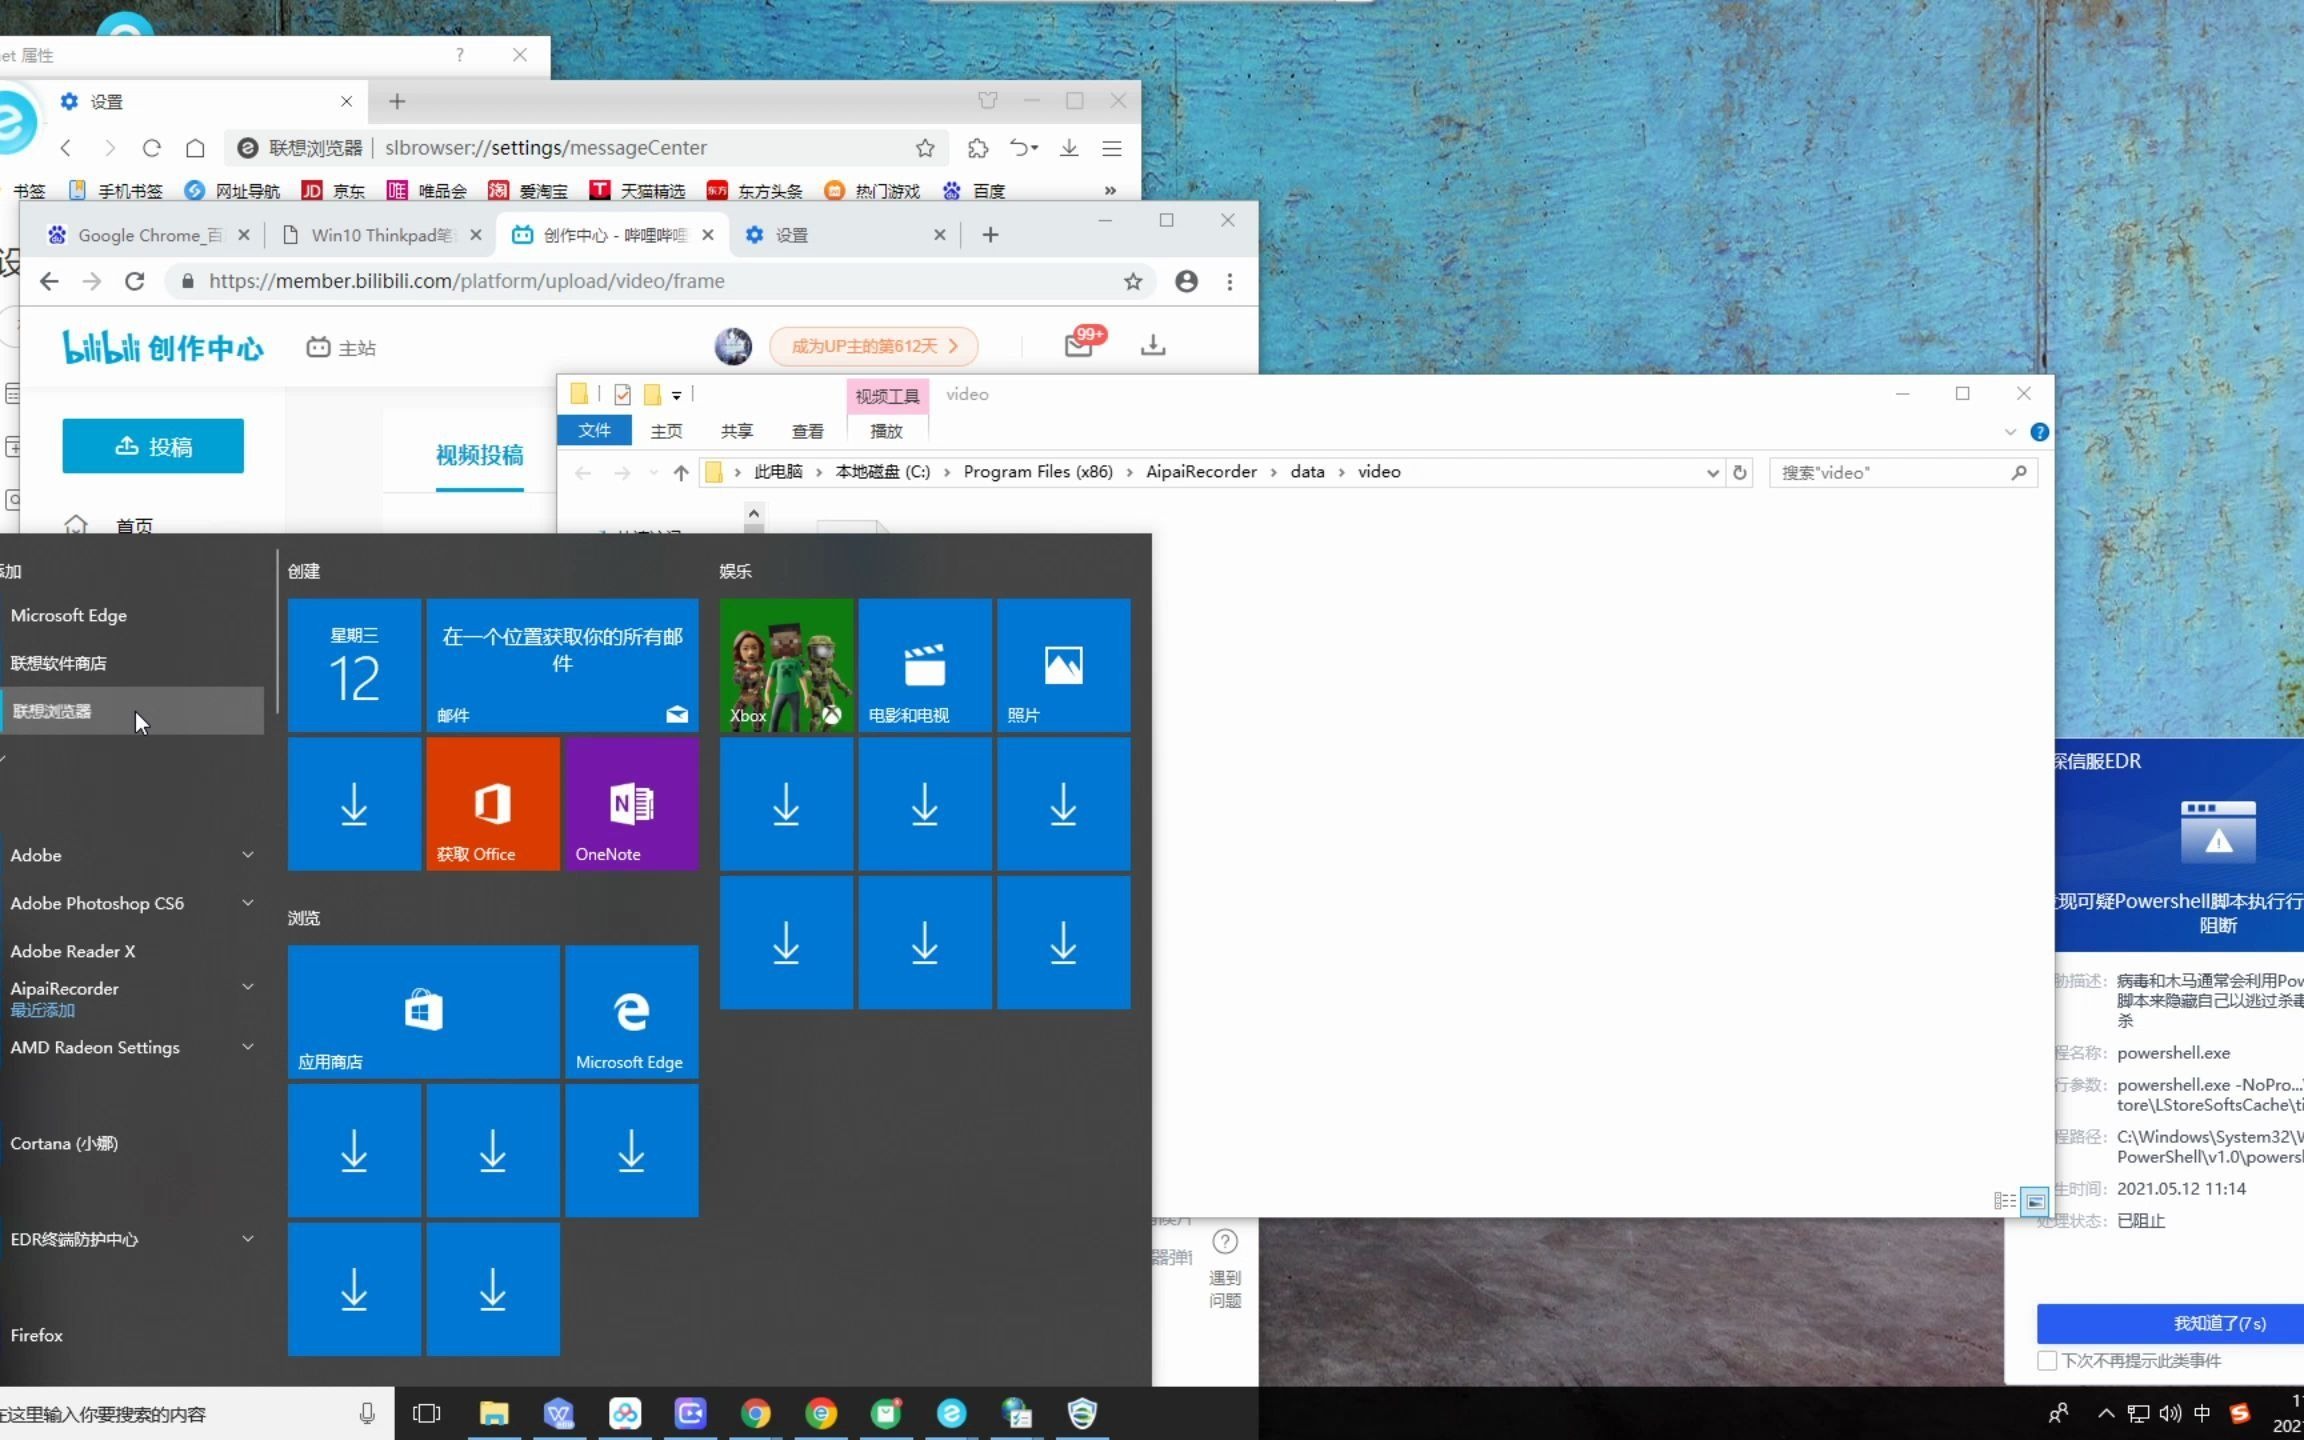2304x1440 pixels.
Task: Click the 获取 Office tile
Action: [493, 803]
